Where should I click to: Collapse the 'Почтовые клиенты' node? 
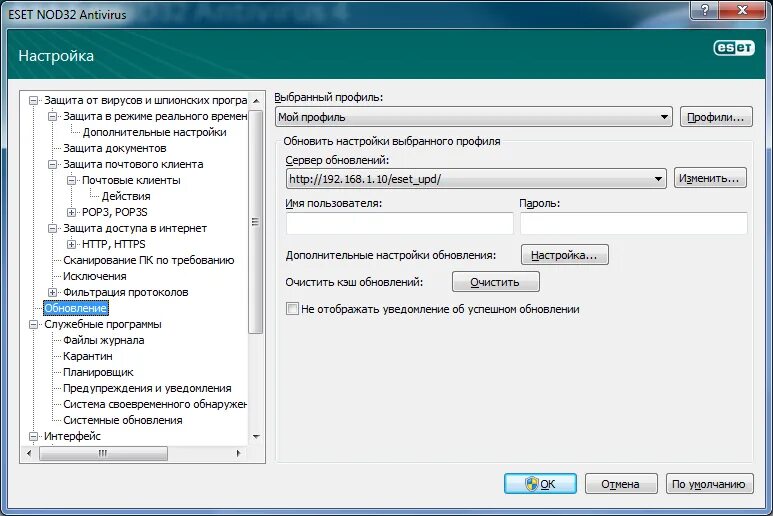click(x=71, y=180)
